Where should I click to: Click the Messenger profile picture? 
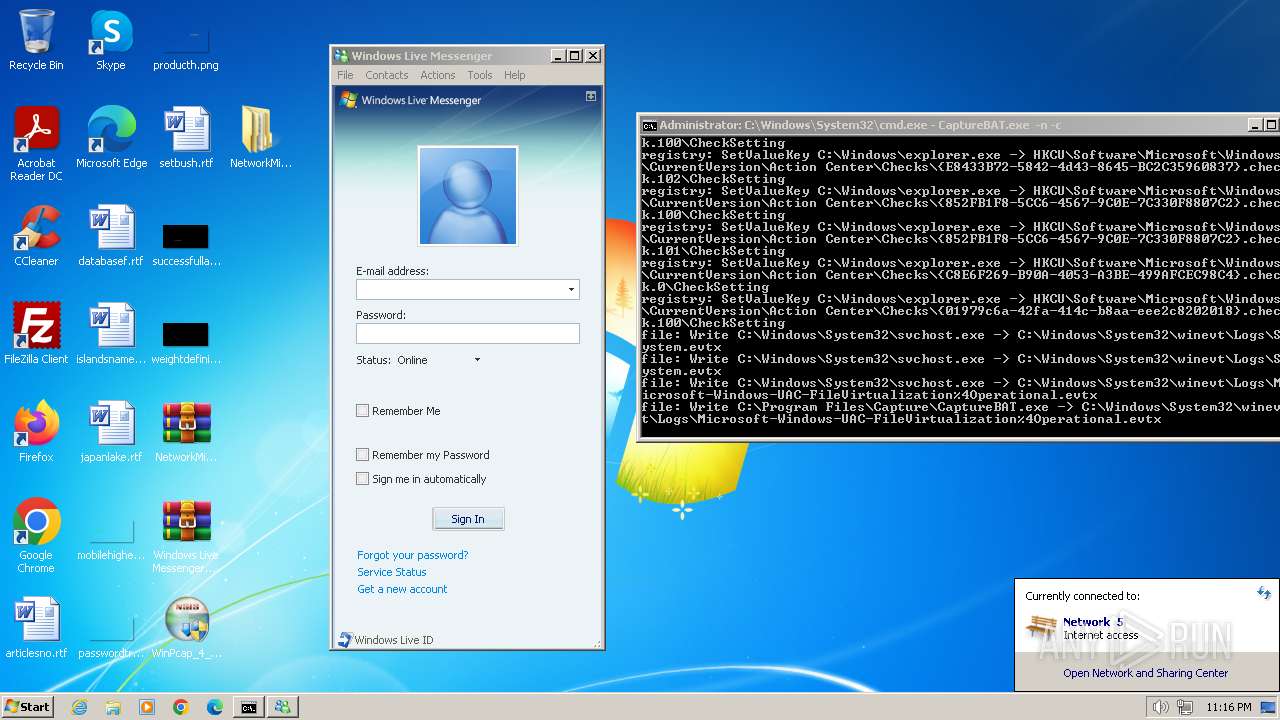click(x=467, y=196)
